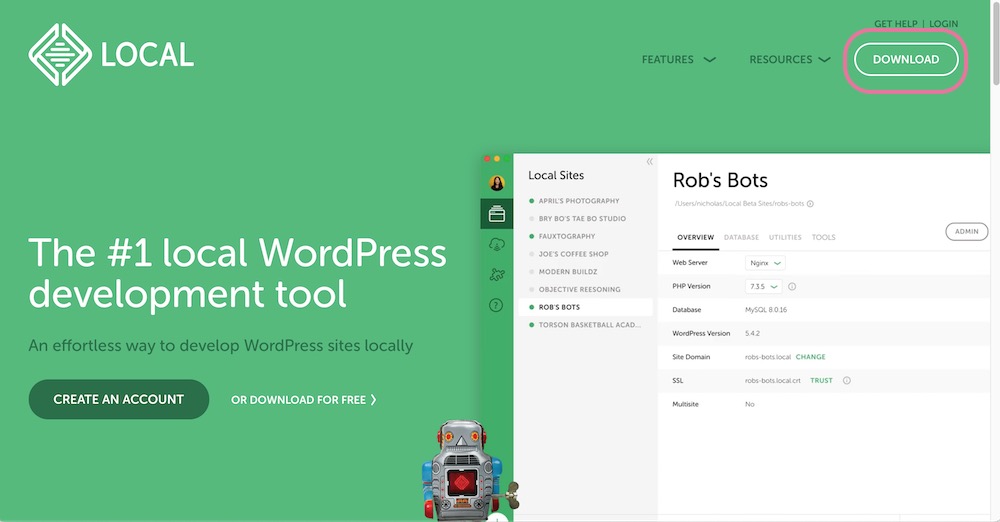
Task: Select the Local Sites icon in the sidebar
Action: click(497, 214)
